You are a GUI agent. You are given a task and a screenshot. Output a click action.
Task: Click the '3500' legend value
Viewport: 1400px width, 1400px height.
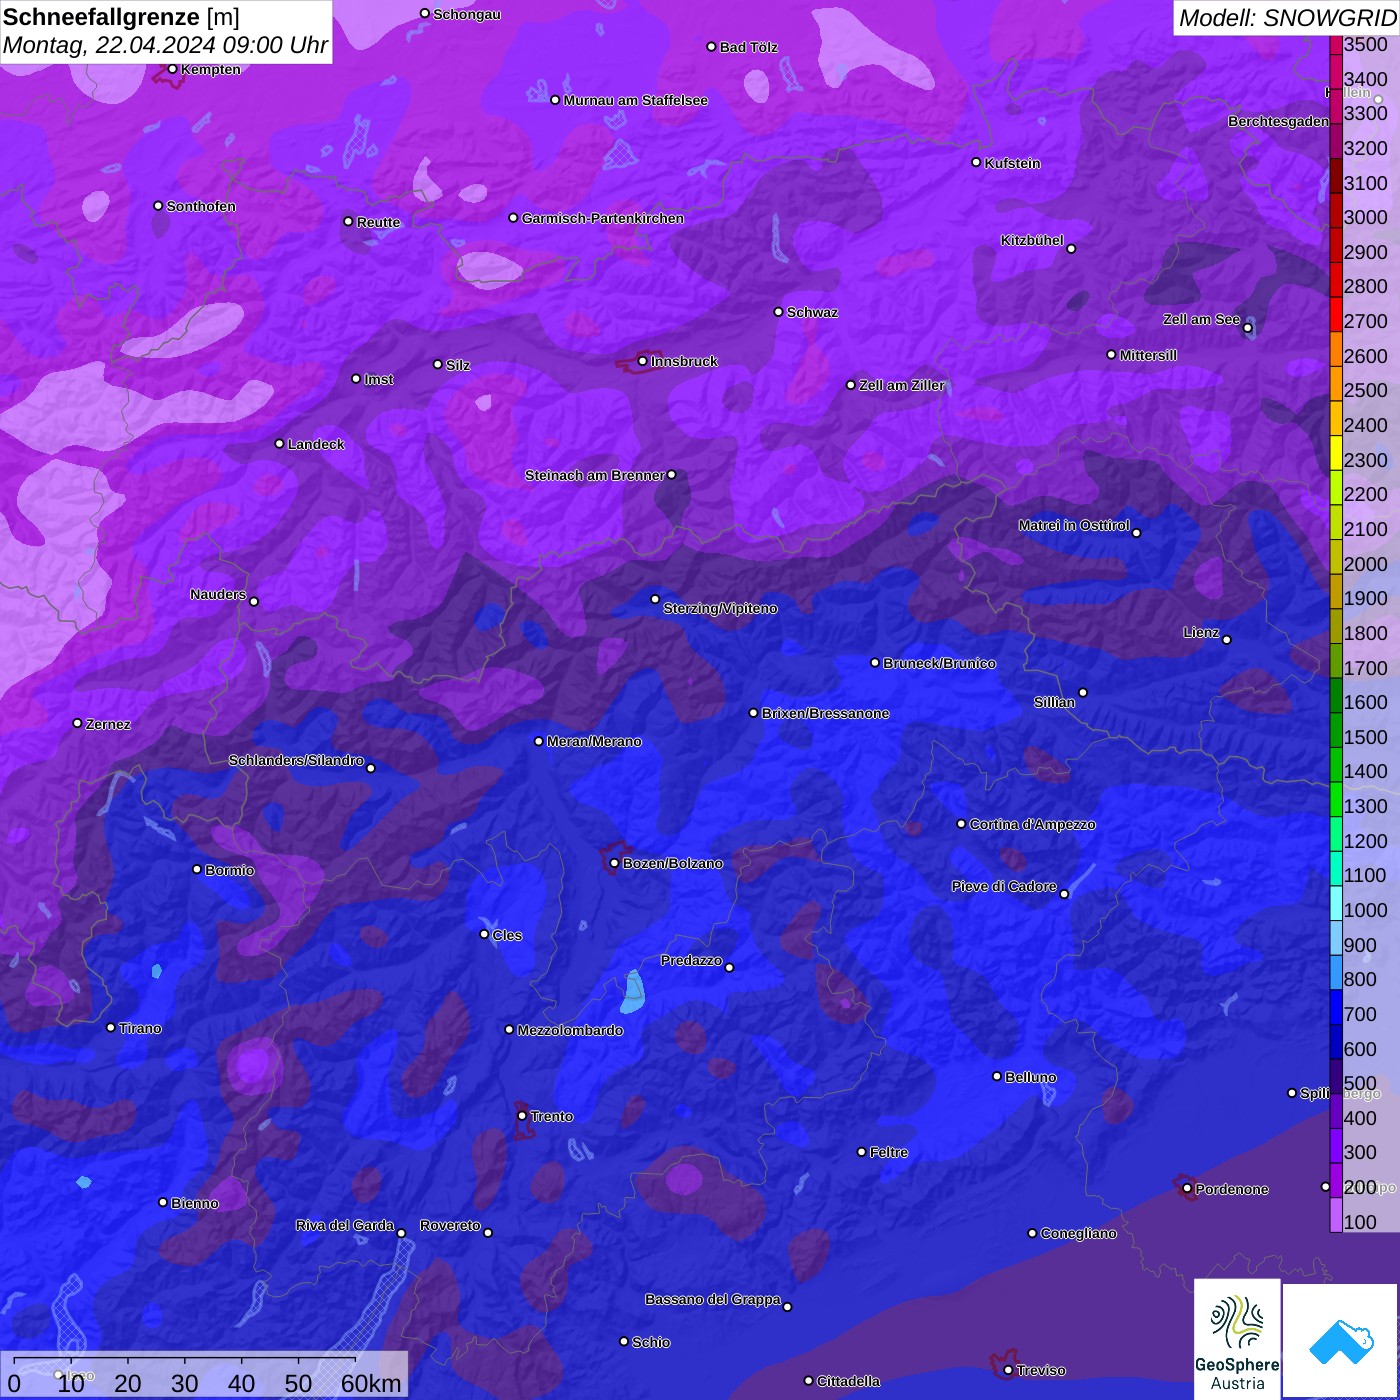1366,45
